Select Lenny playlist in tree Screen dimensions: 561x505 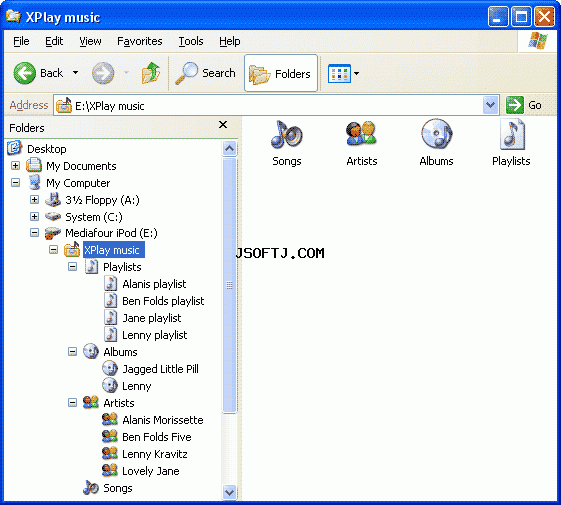[x=155, y=335]
